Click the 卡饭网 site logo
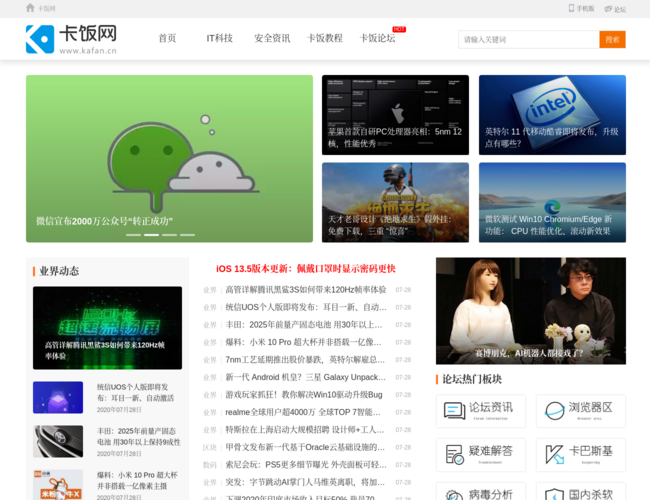Viewport: 650px width, 500px height. (71, 39)
